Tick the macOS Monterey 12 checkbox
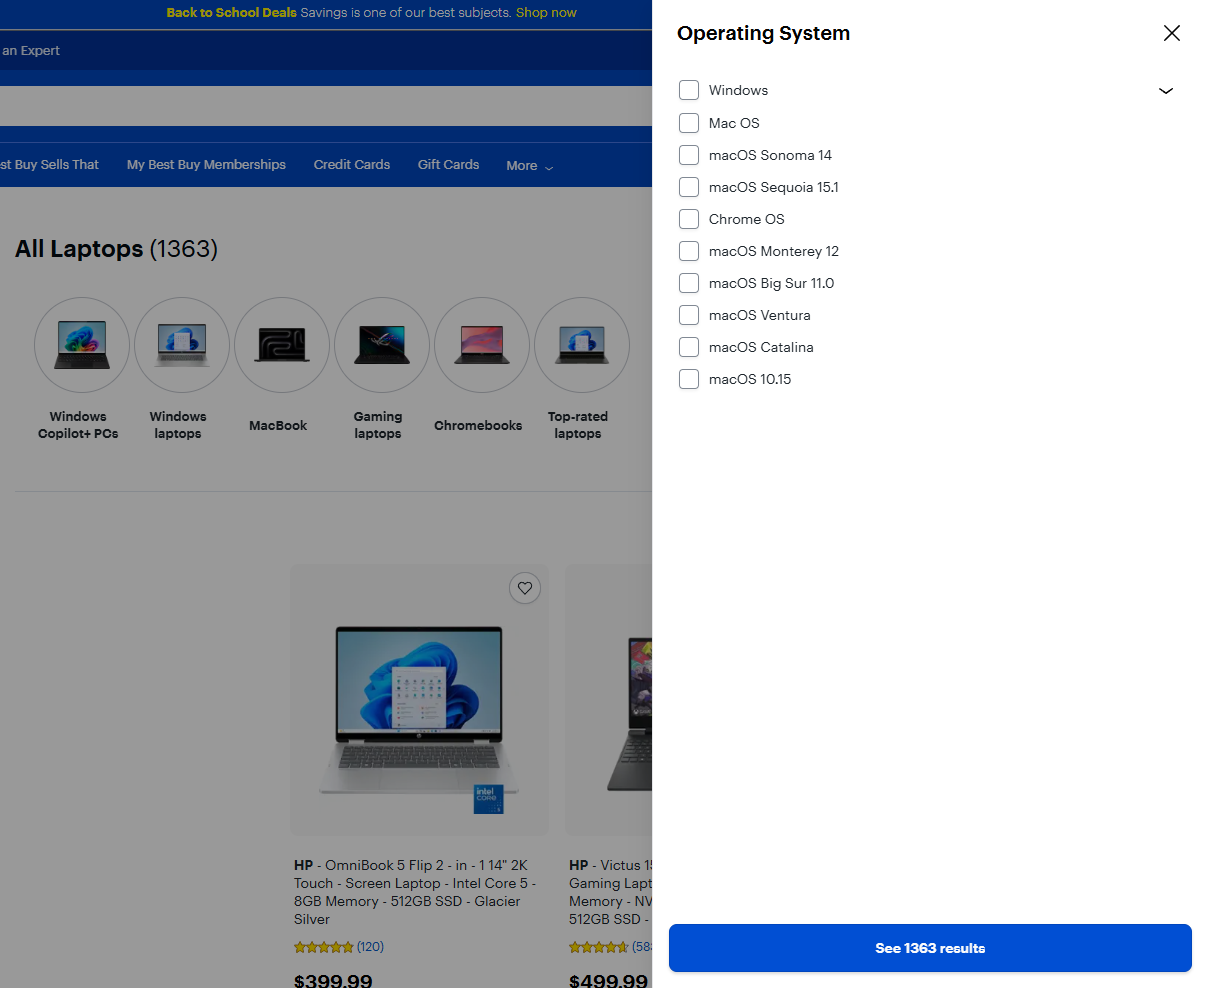 coord(689,251)
